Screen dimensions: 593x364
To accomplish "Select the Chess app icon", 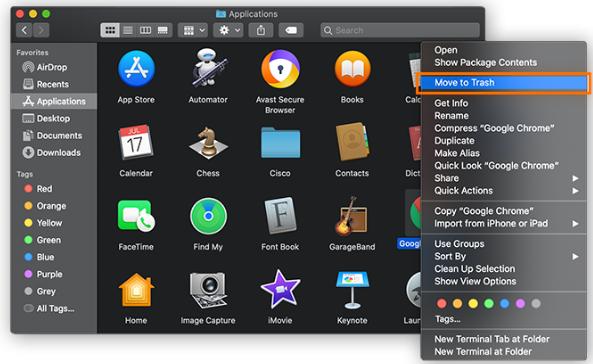I will coord(208,143).
